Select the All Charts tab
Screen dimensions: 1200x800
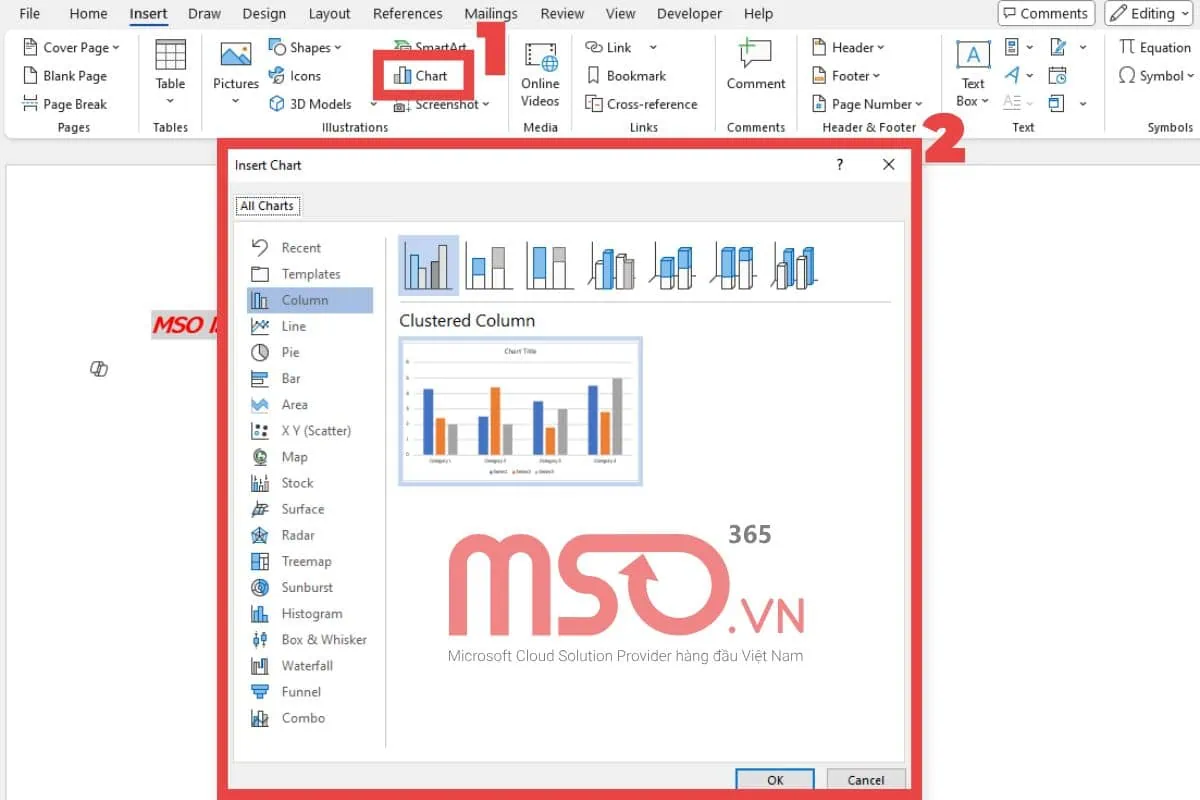pos(267,205)
